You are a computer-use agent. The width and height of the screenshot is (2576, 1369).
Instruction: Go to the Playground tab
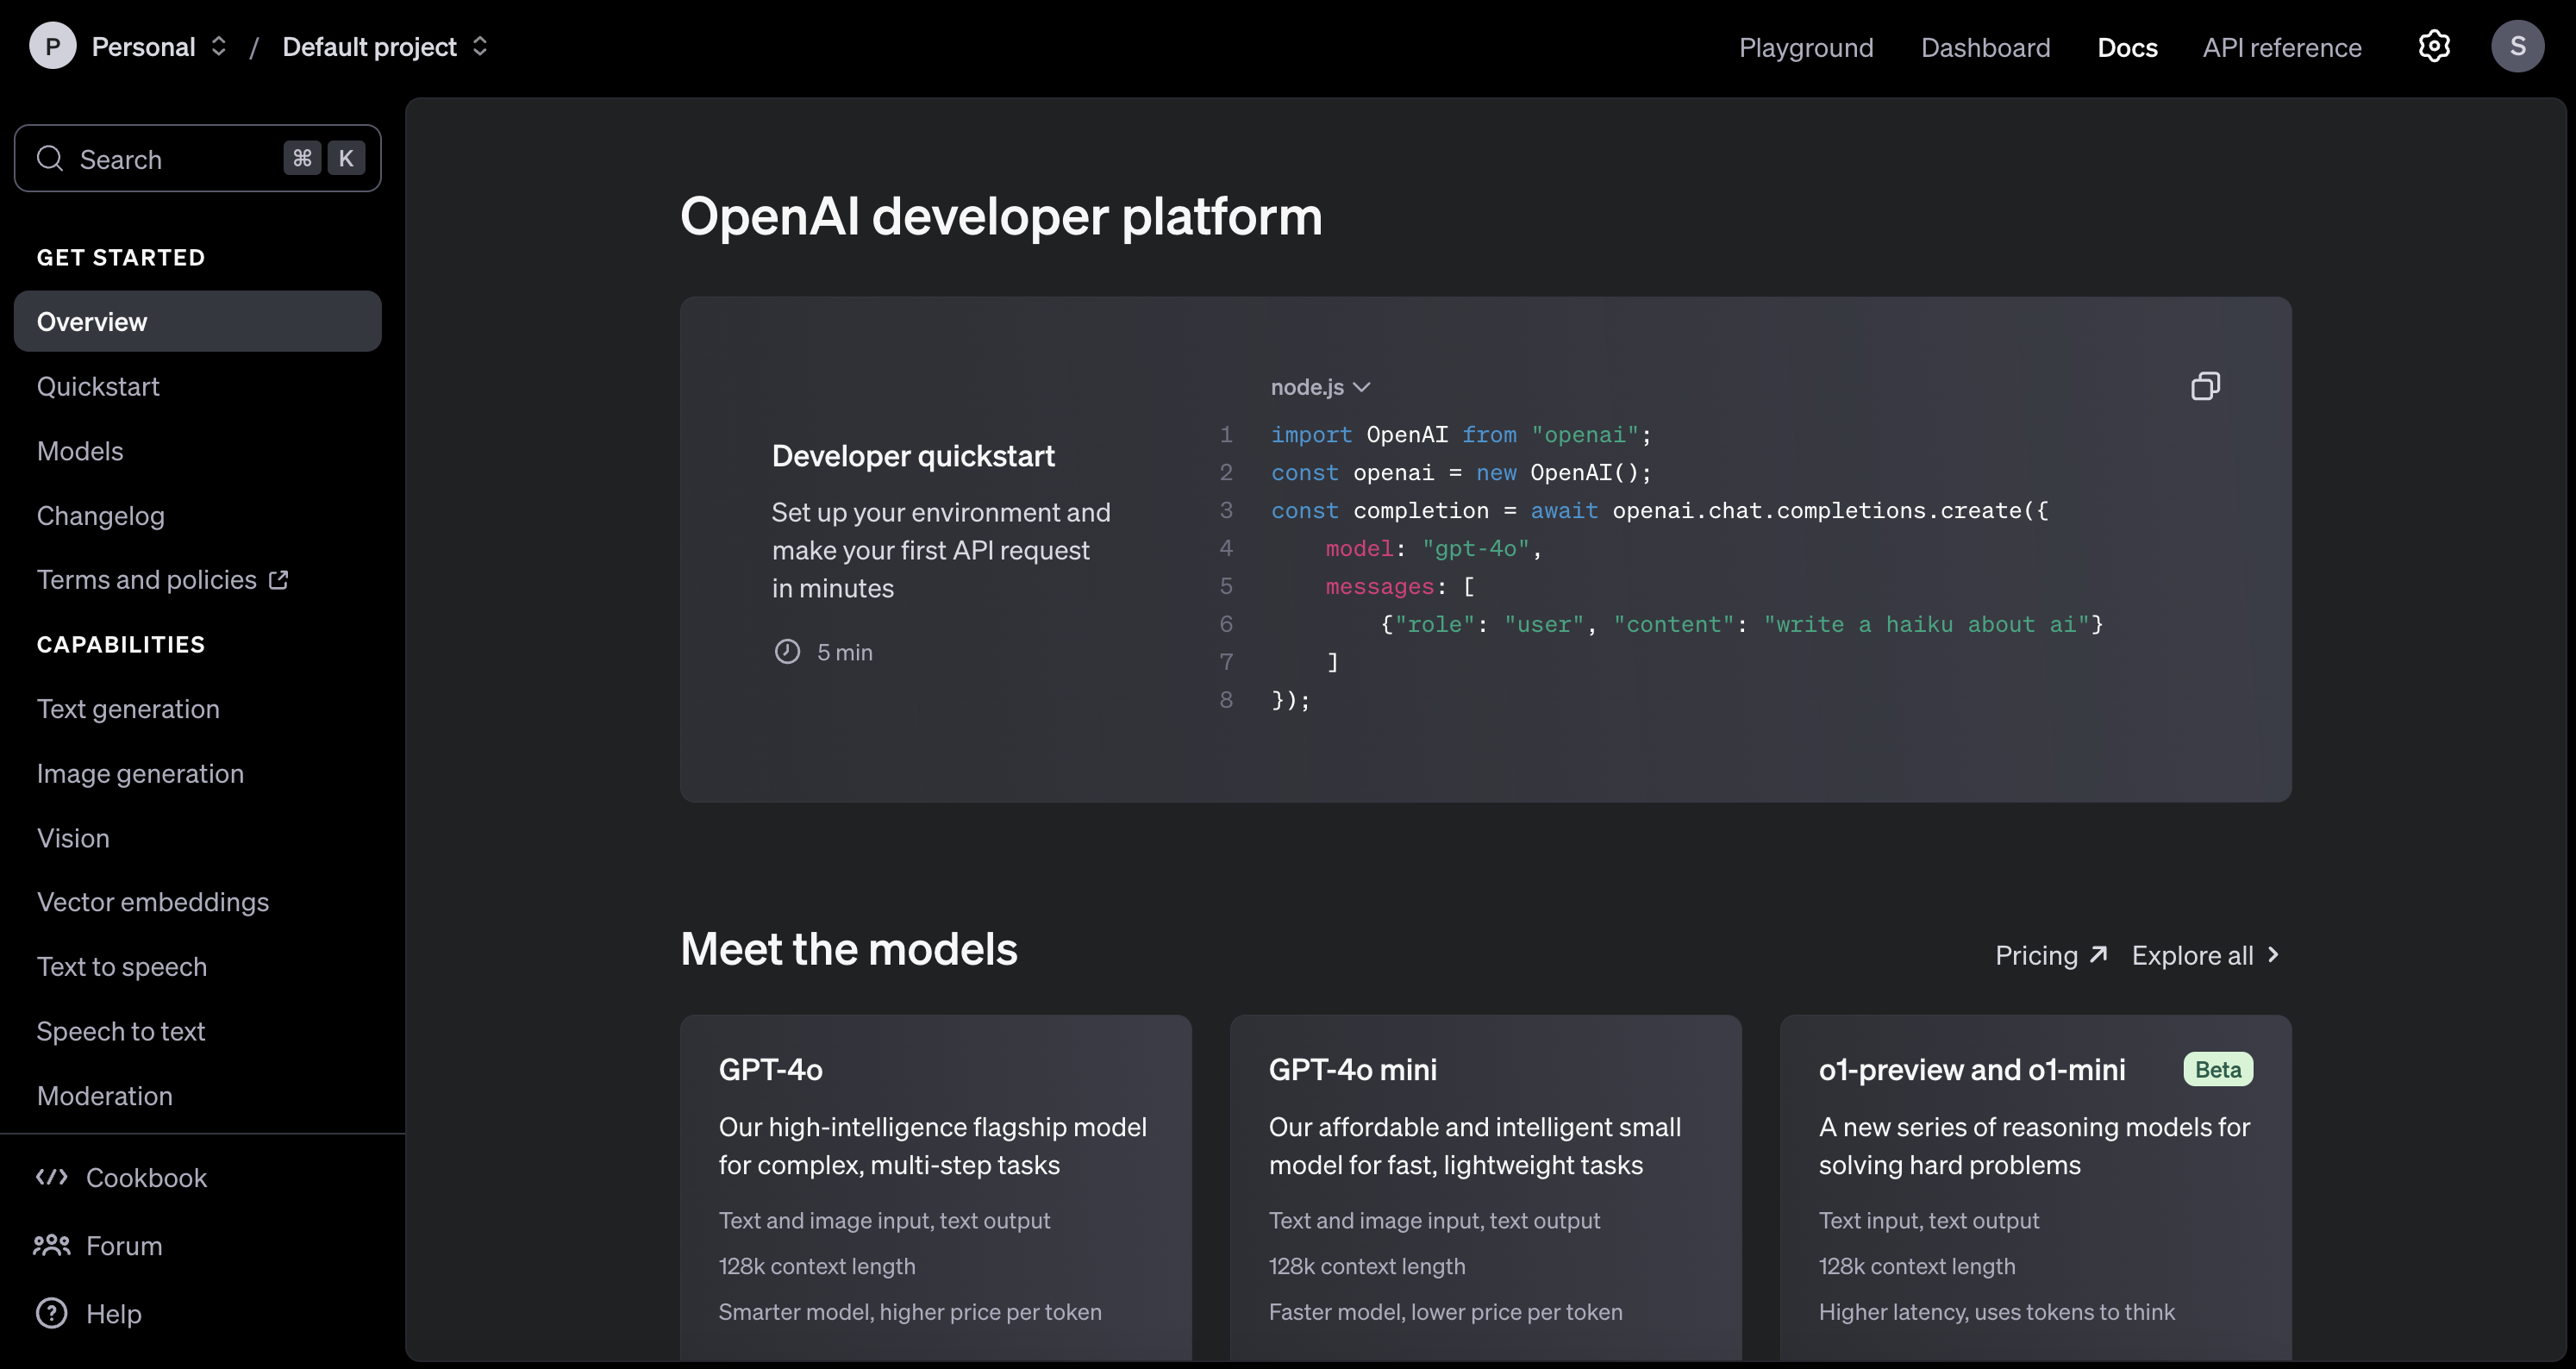point(1806,47)
